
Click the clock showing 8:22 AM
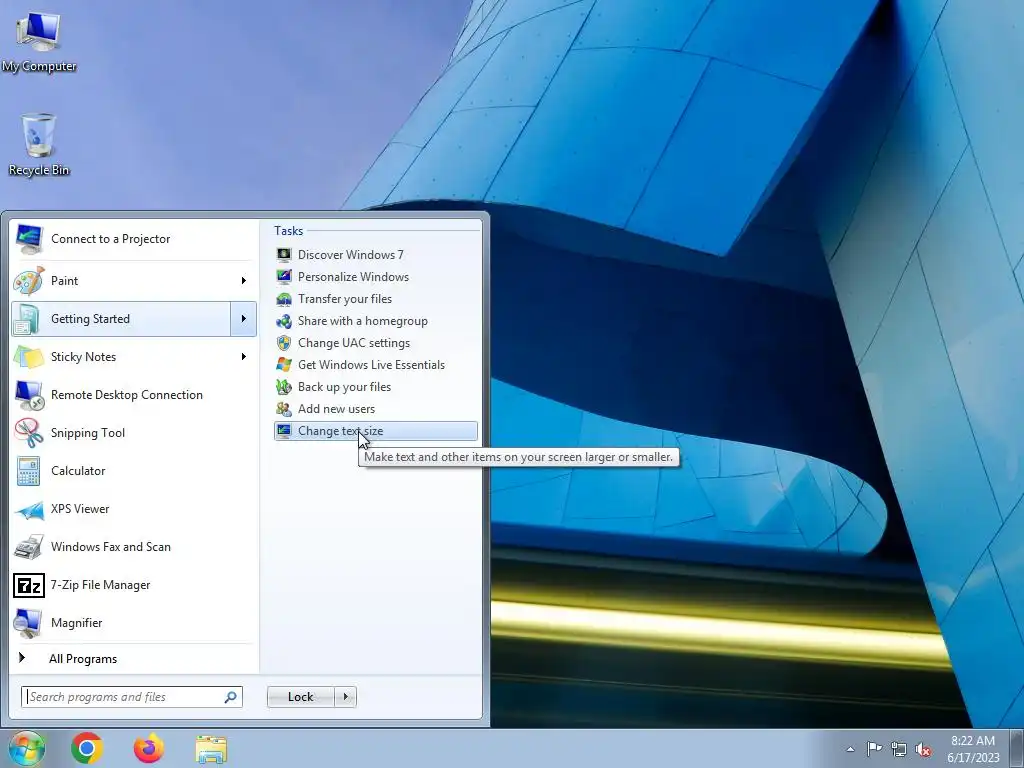[x=973, y=741]
